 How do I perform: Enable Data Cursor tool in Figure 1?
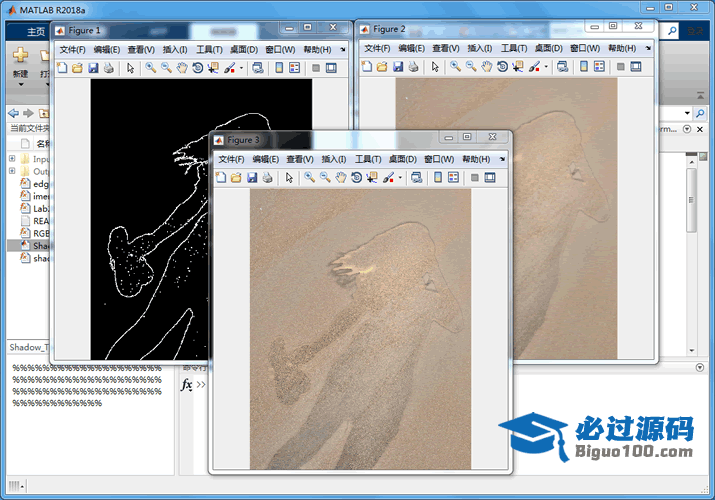pyautogui.click(x=213, y=68)
